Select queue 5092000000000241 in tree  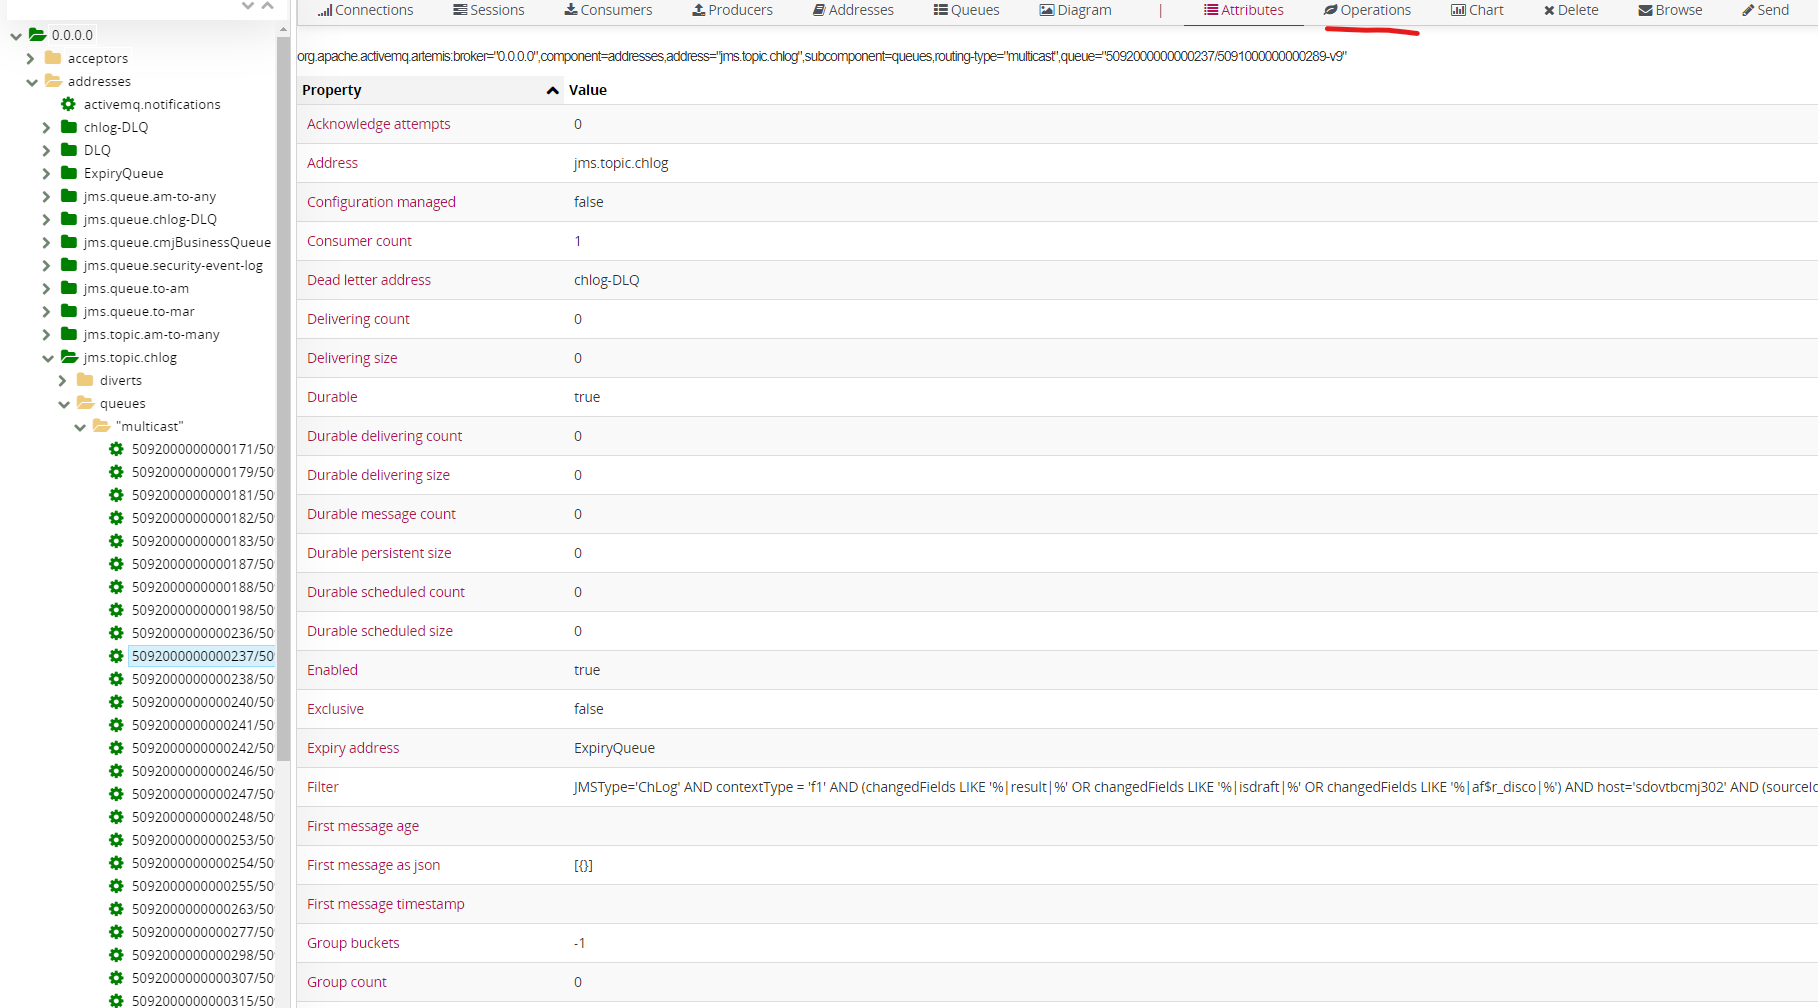click(203, 725)
